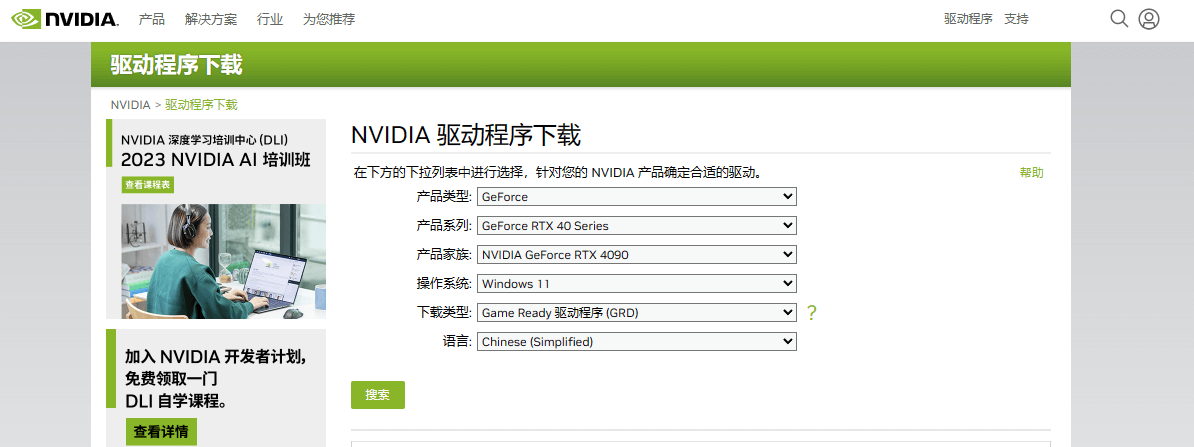Click the 查看详情 button
1194x447 pixels.
[x=161, y=432]
